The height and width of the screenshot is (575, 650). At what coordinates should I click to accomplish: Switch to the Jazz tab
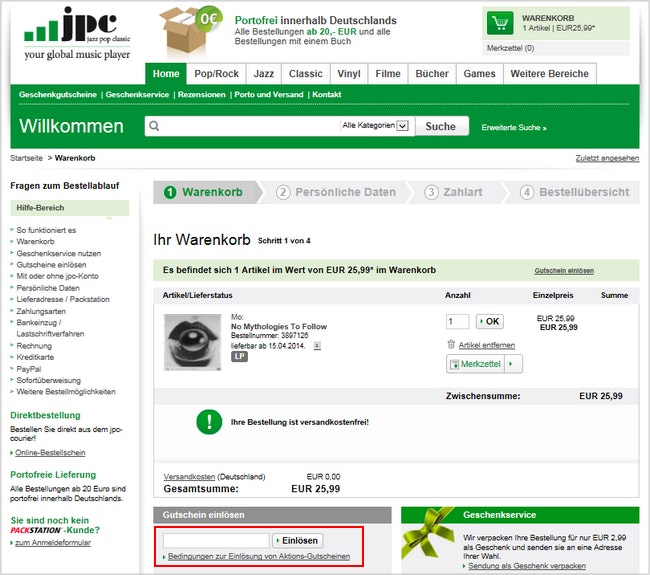(x=264, y=74)
